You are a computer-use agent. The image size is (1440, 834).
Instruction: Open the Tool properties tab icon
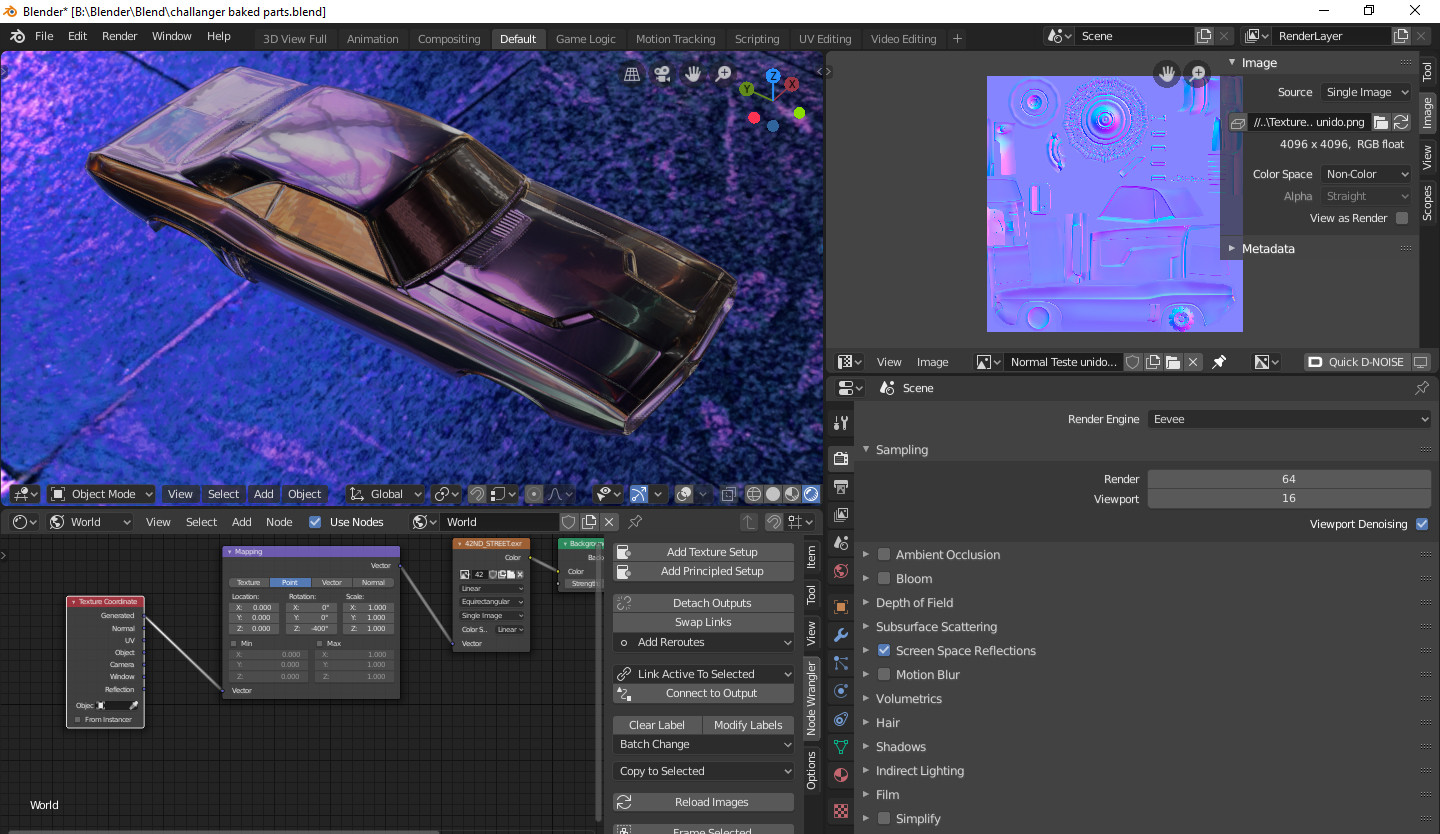point(841,423)
